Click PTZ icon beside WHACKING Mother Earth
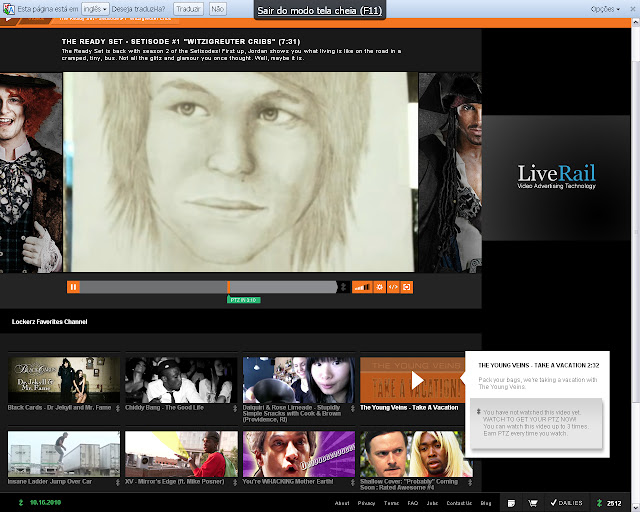Viewport: 640px width, 512px height. 353,482
